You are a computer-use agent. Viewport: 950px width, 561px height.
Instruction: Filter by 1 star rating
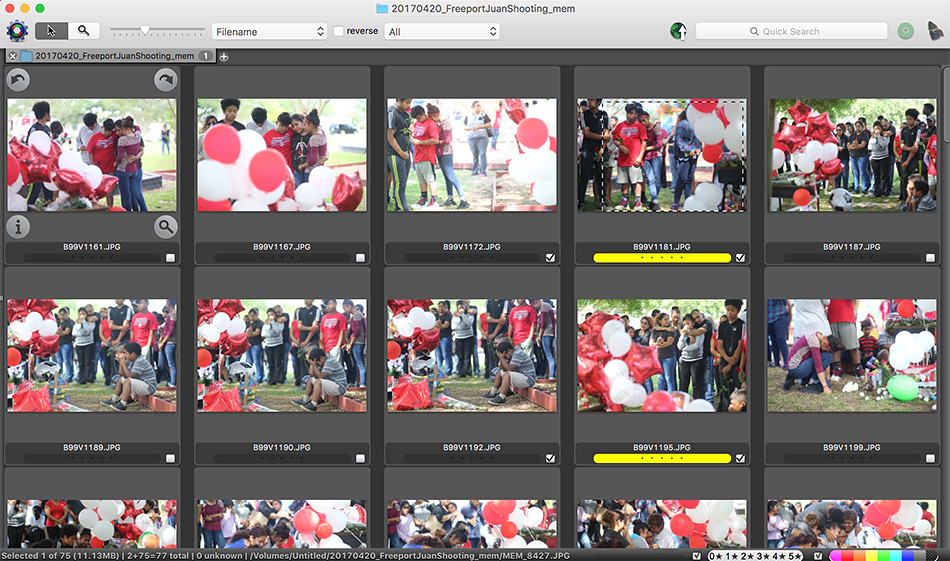coord(731,556)
